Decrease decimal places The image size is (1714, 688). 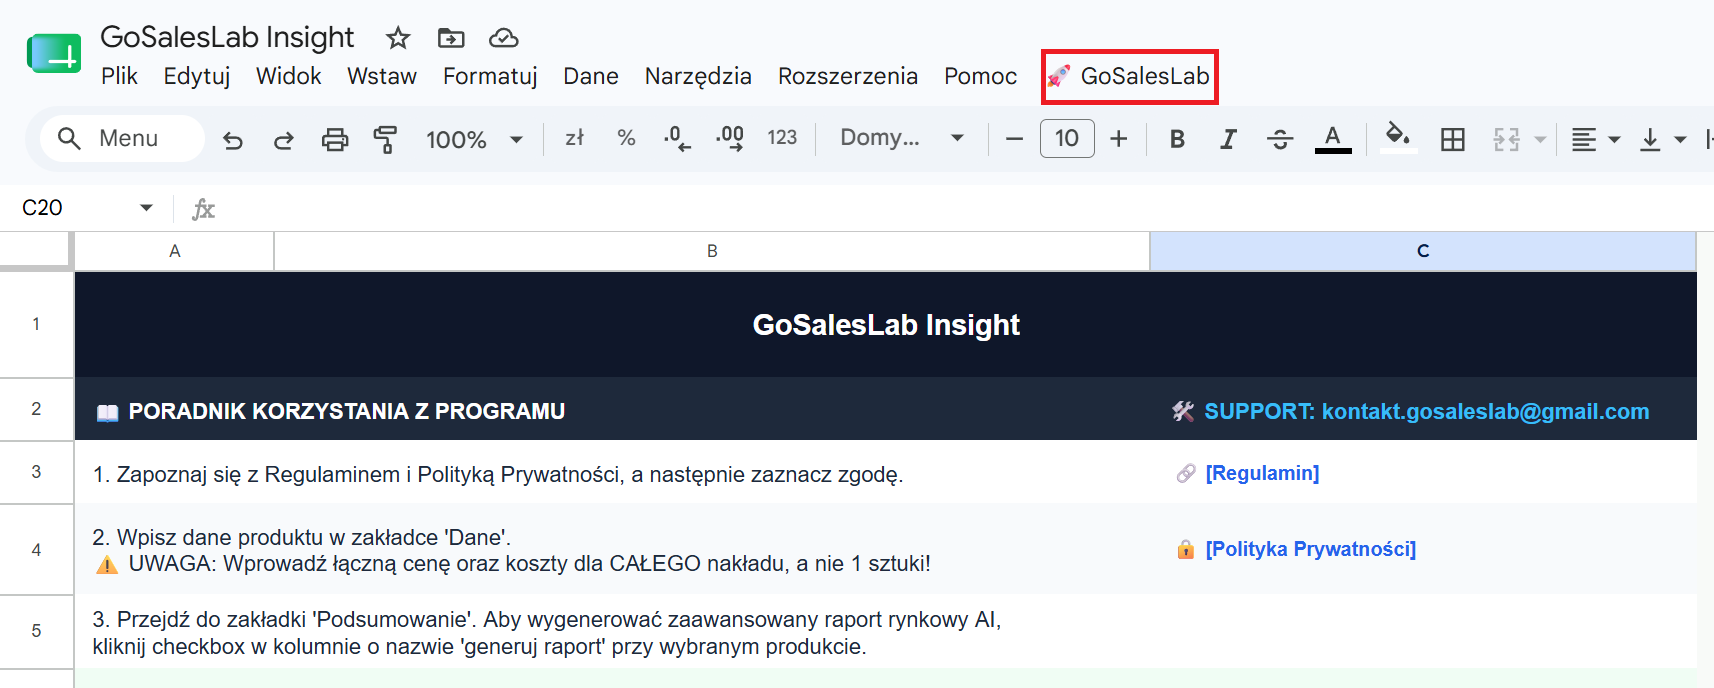(x=677, y=138)
